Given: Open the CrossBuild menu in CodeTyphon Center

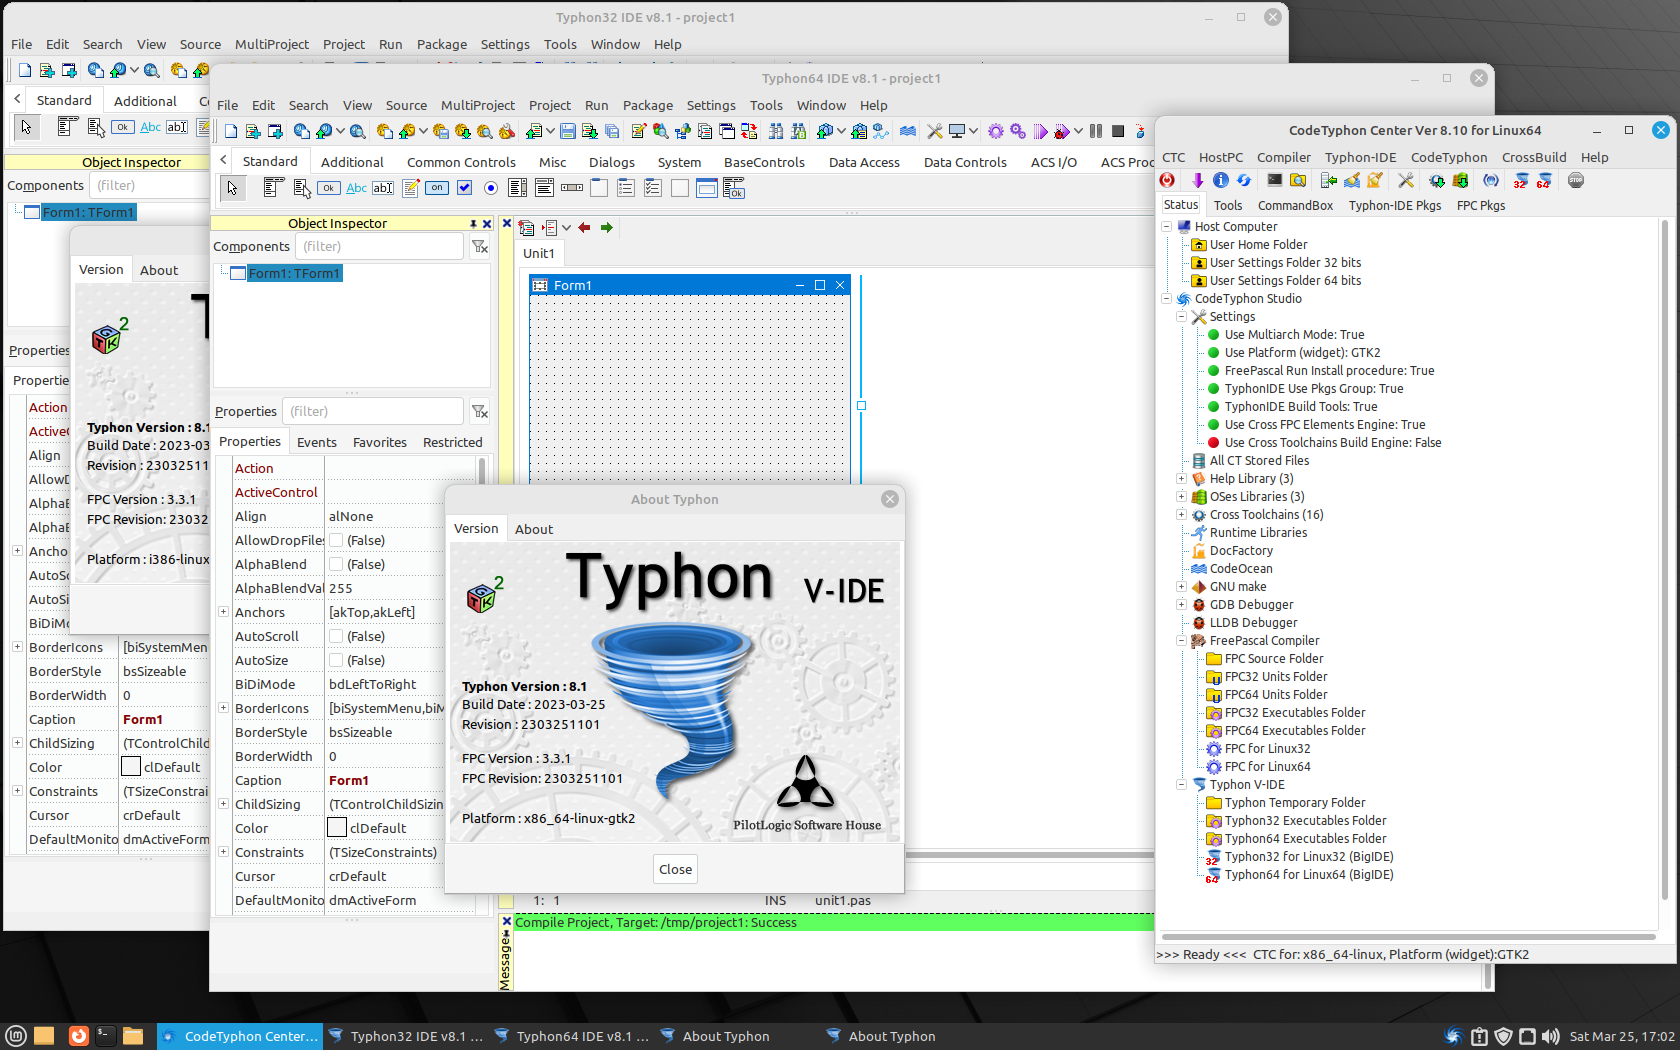Looking at the screenshot, I should 1534,157.
